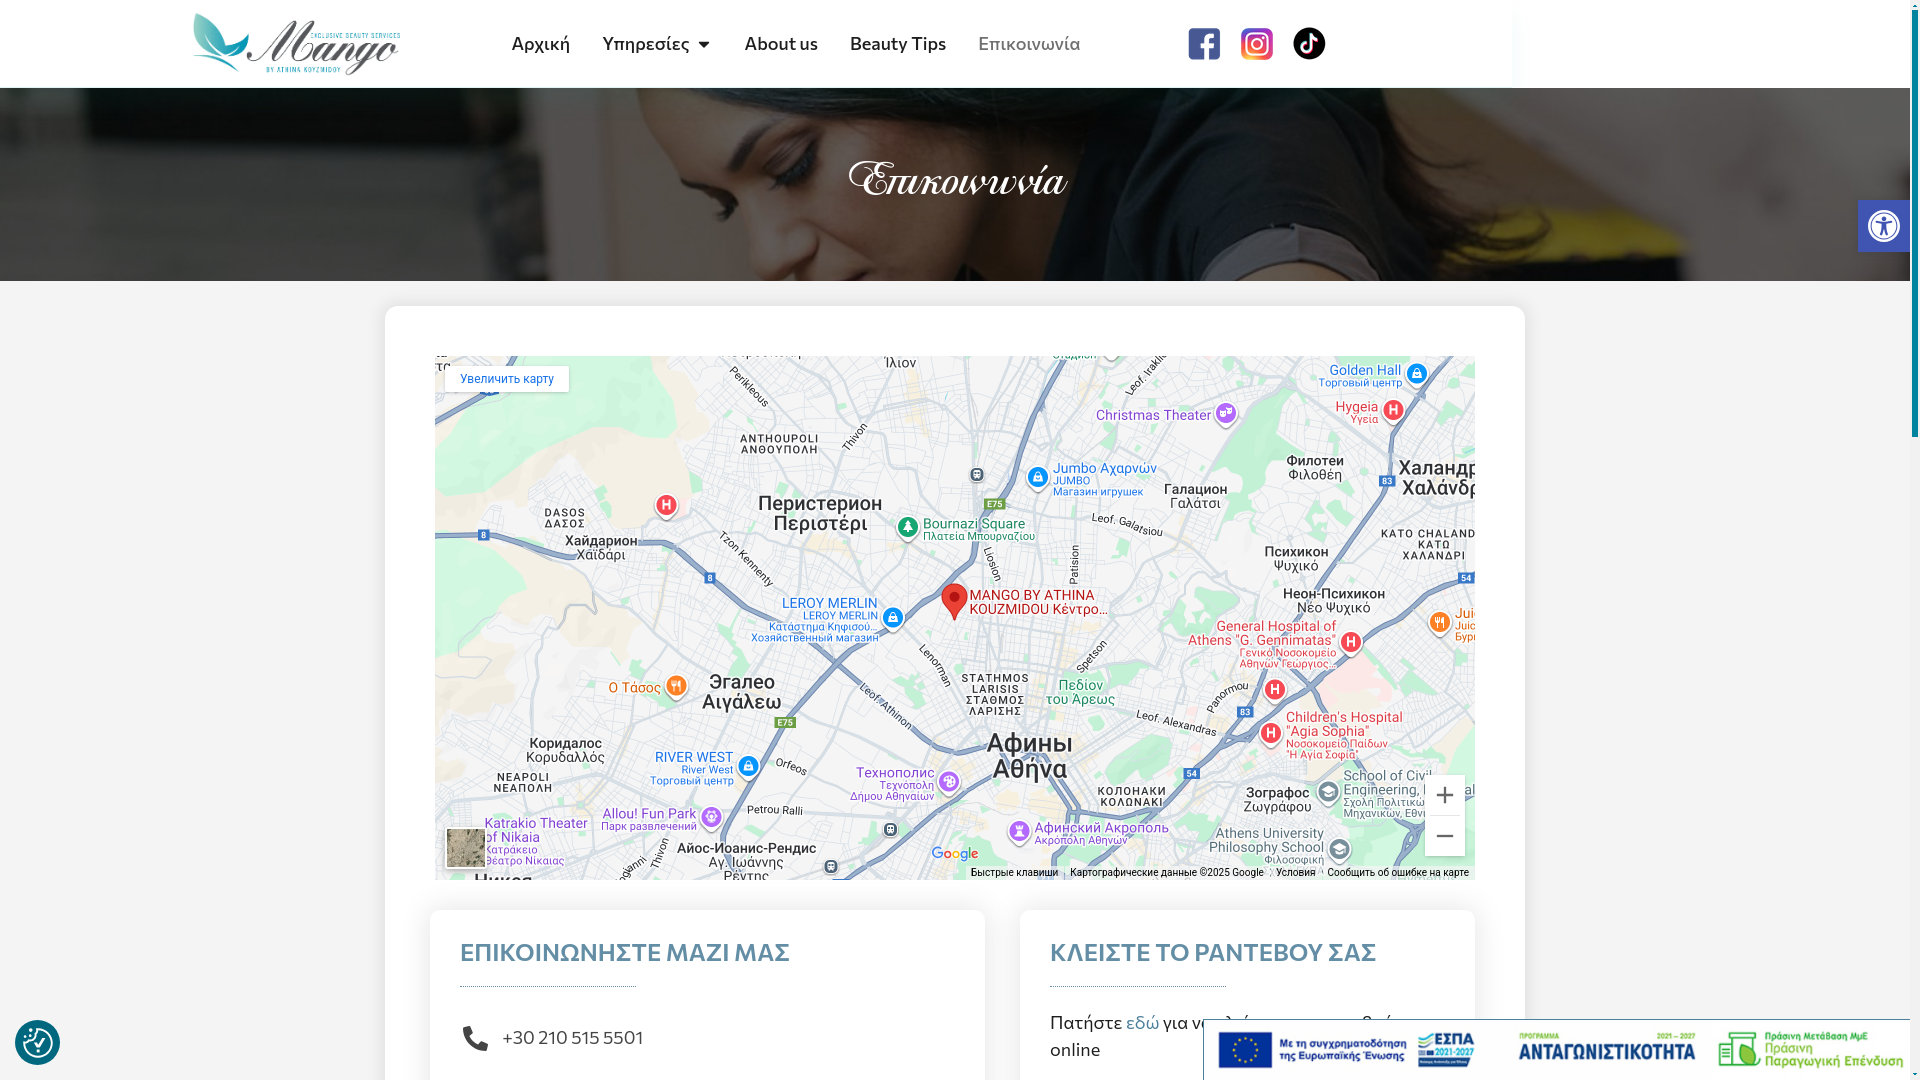The width and height of the screenshot is (1920, 1080).
Task: Open the About us page
Action: tap(781, 44)
